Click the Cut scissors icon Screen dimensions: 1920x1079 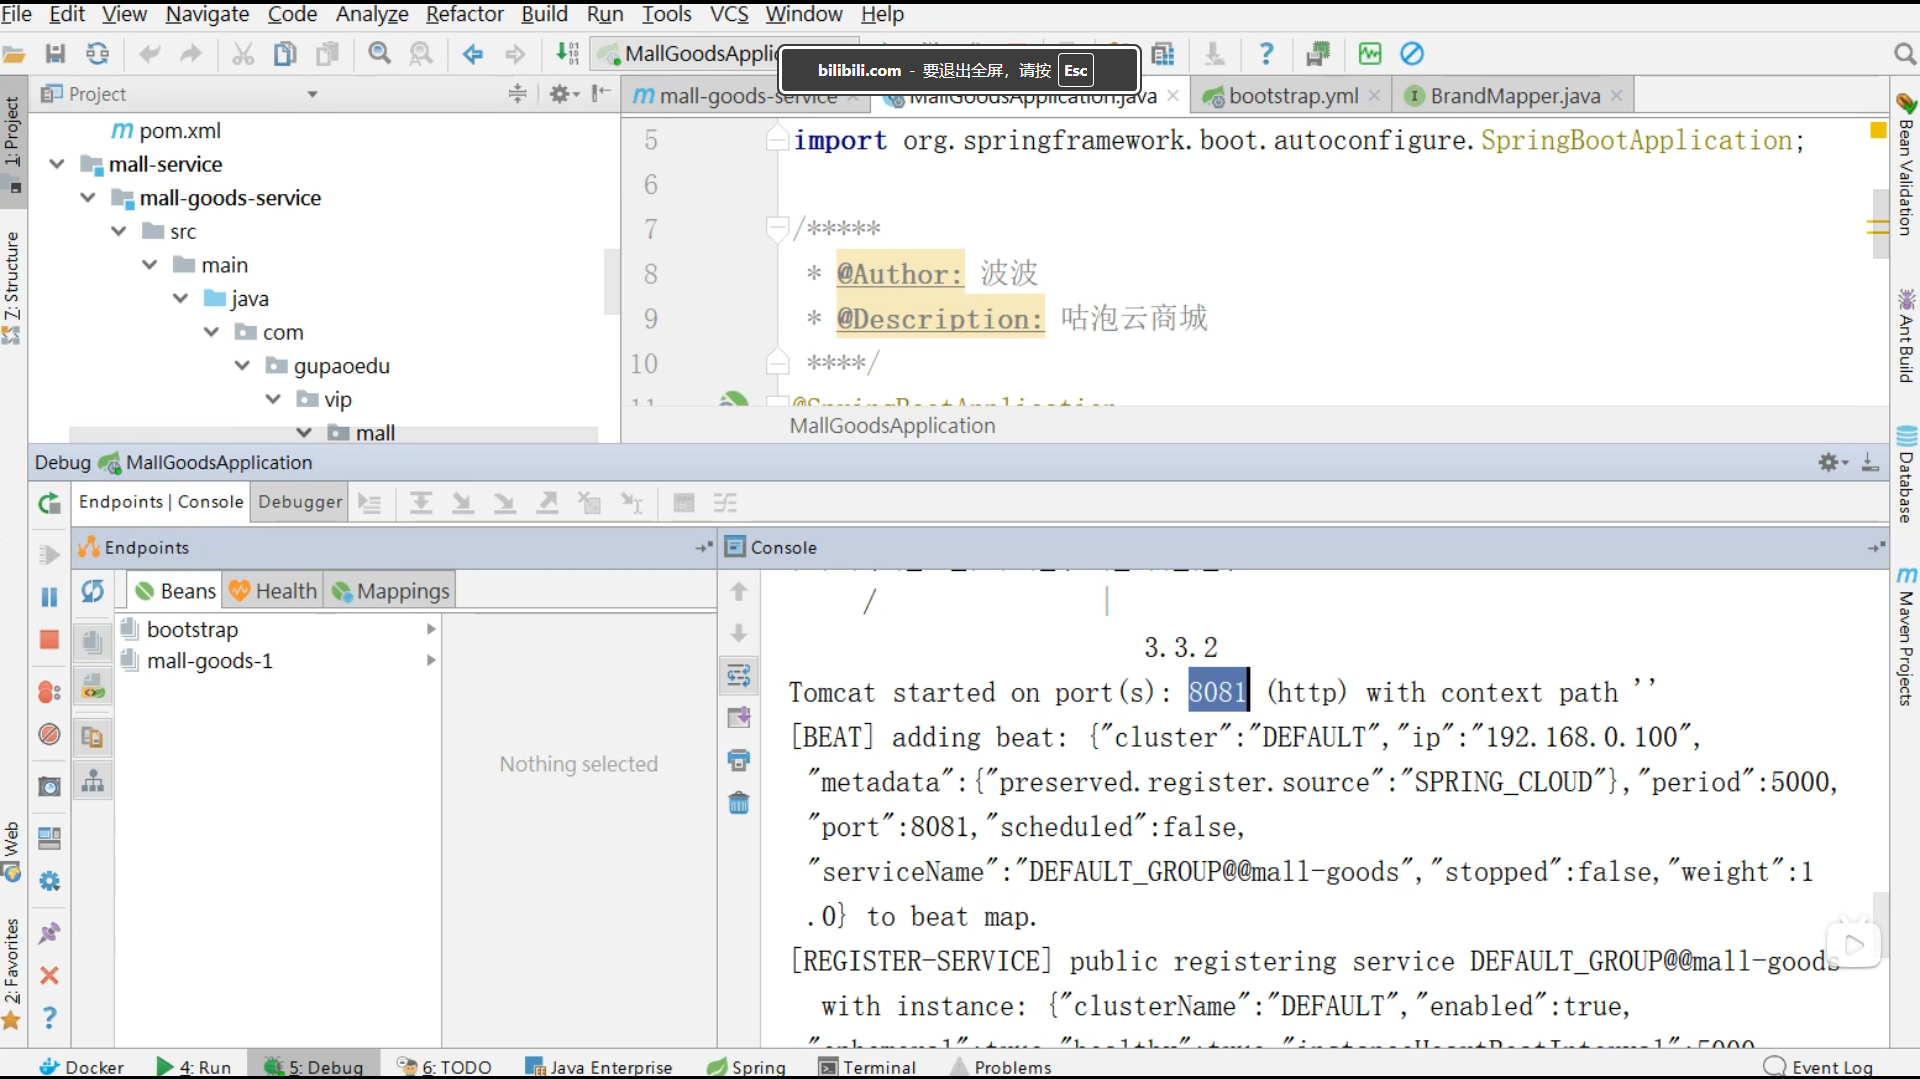click(x=243, y=54)
